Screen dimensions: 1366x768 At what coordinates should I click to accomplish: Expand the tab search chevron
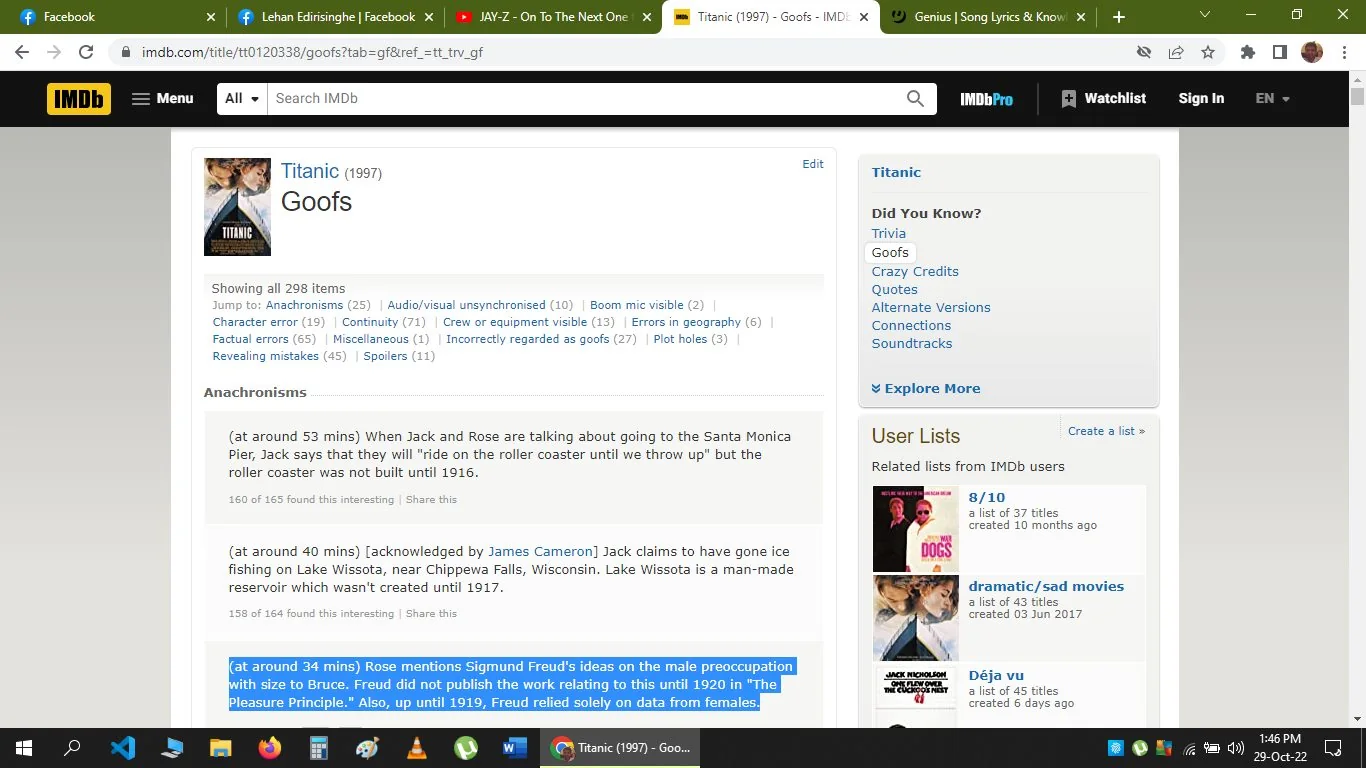pos(1204,15)
